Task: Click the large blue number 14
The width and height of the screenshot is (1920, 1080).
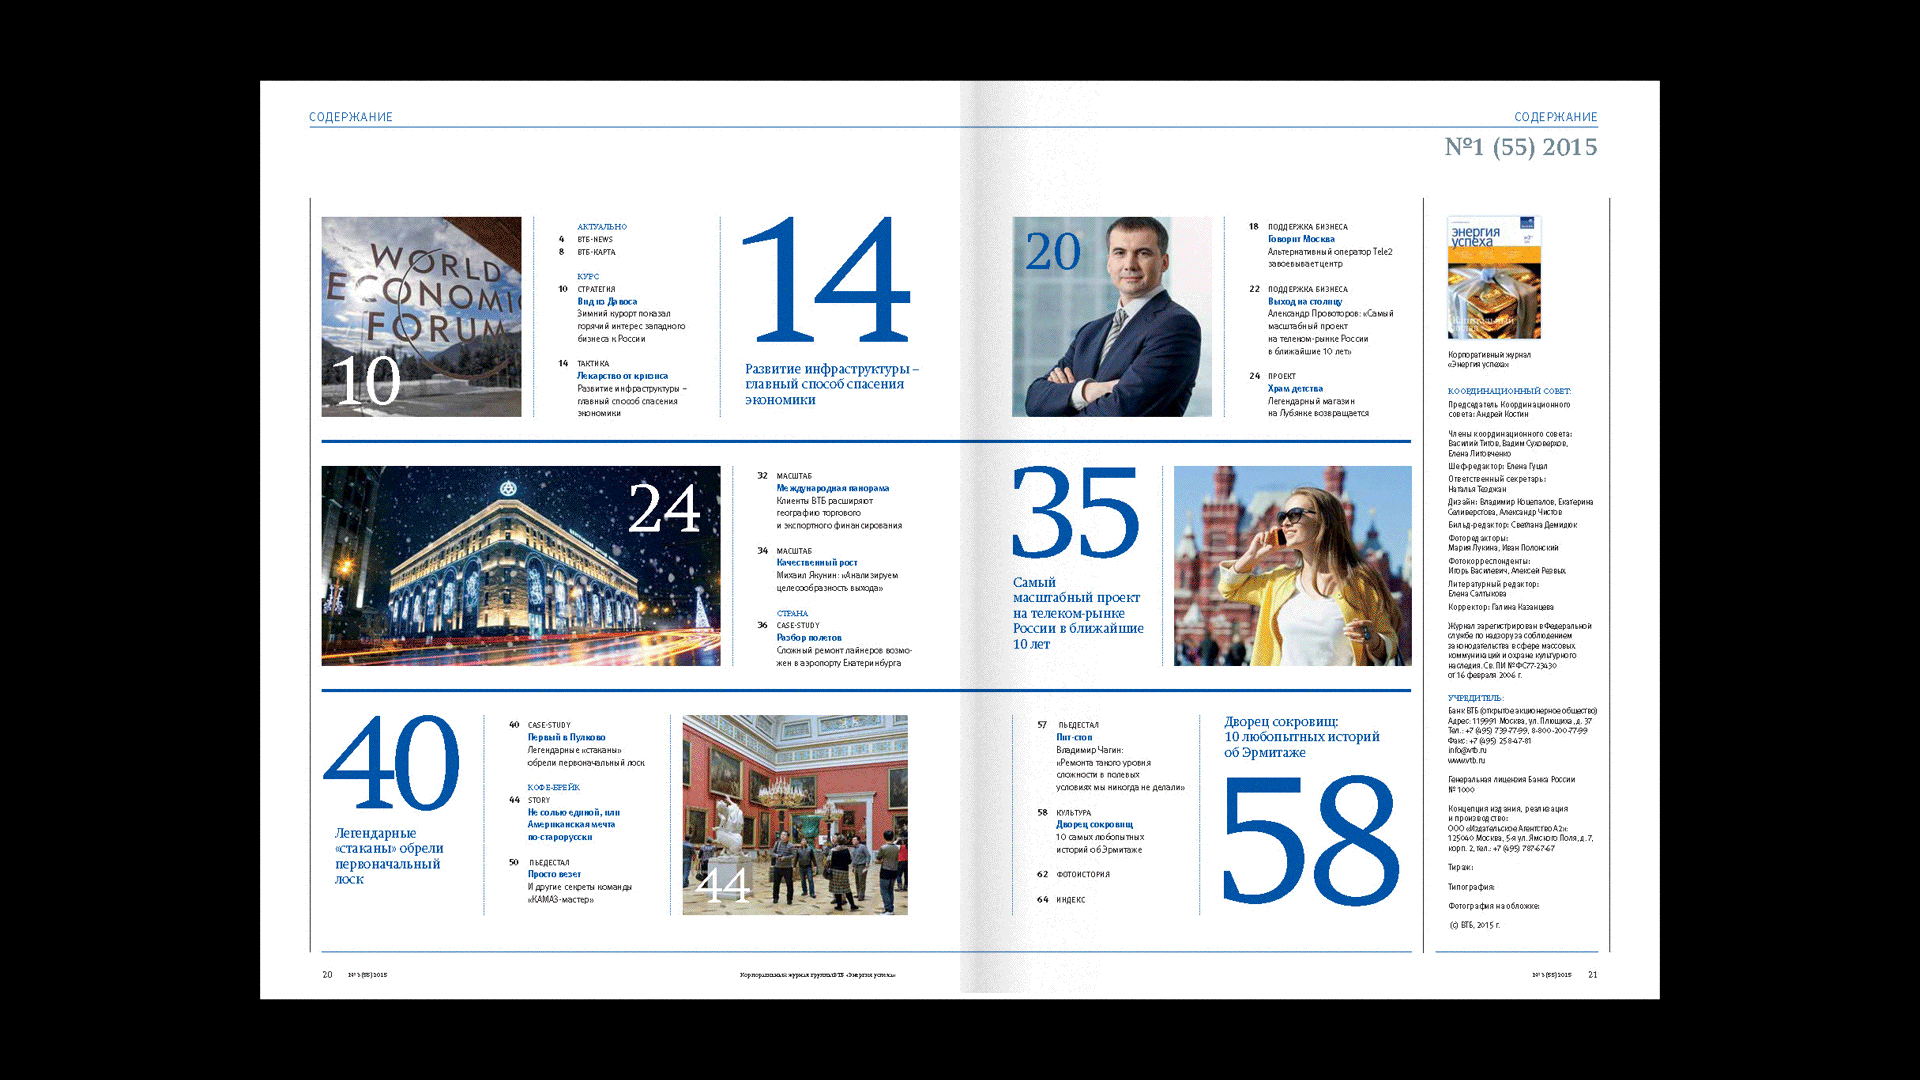Action: click(x=825, y=281)
